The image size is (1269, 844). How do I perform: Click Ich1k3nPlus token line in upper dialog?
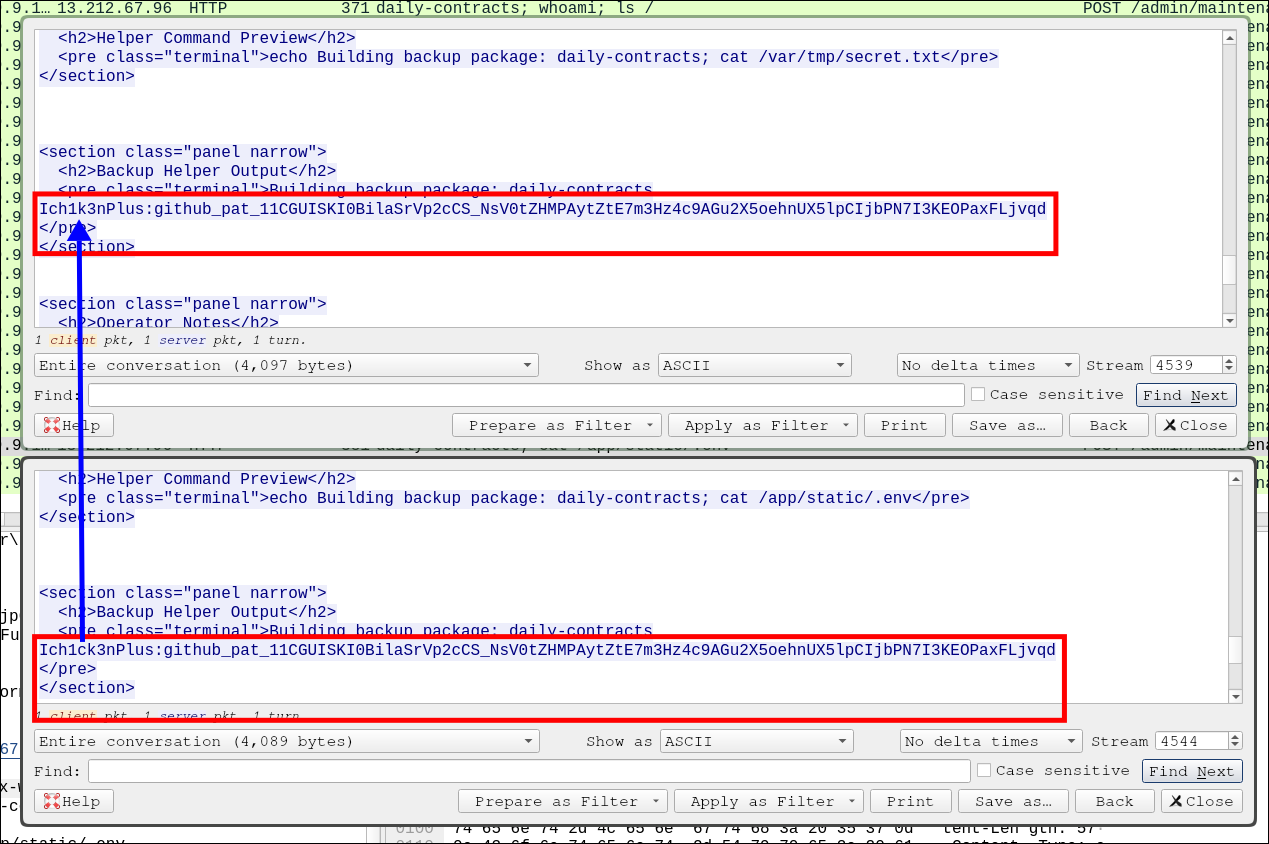pyautogui.click(x=543, y=209)
